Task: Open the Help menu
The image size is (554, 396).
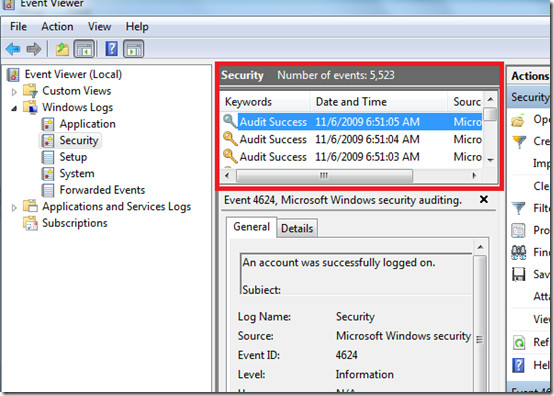Action: click(137, 27)
